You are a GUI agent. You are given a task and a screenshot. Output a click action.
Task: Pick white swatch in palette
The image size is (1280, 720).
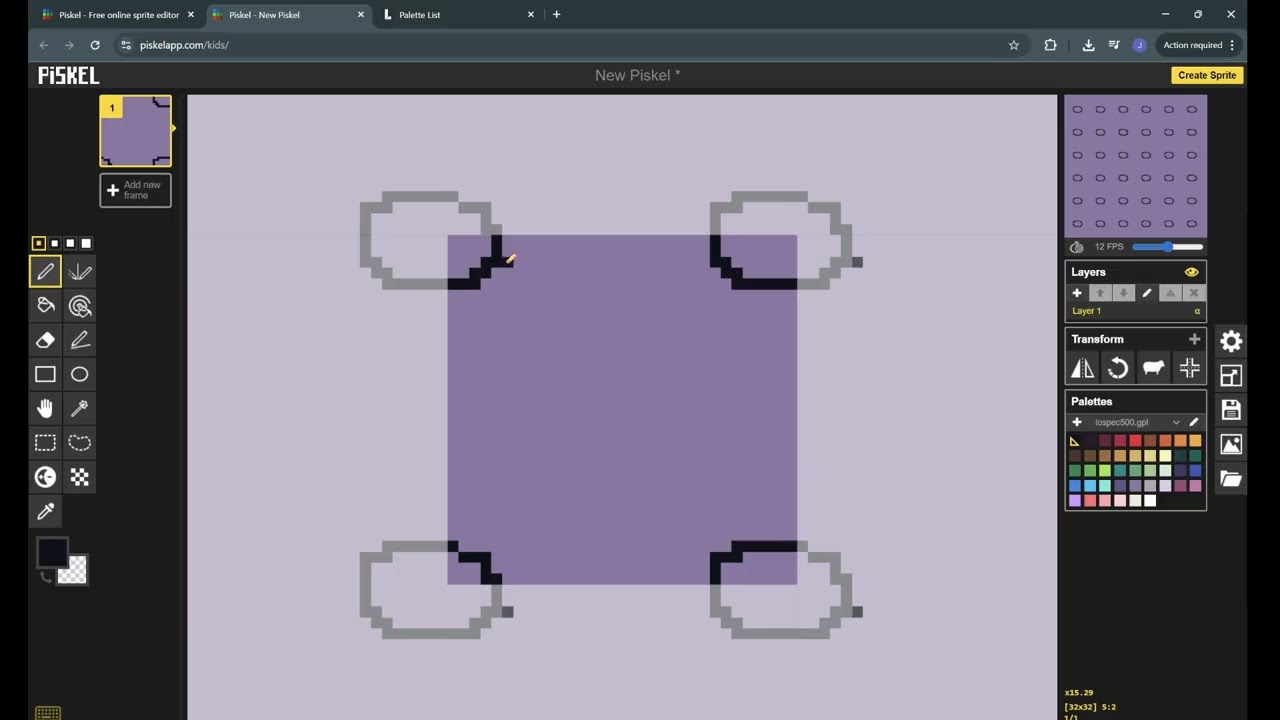click(1150, 501)
